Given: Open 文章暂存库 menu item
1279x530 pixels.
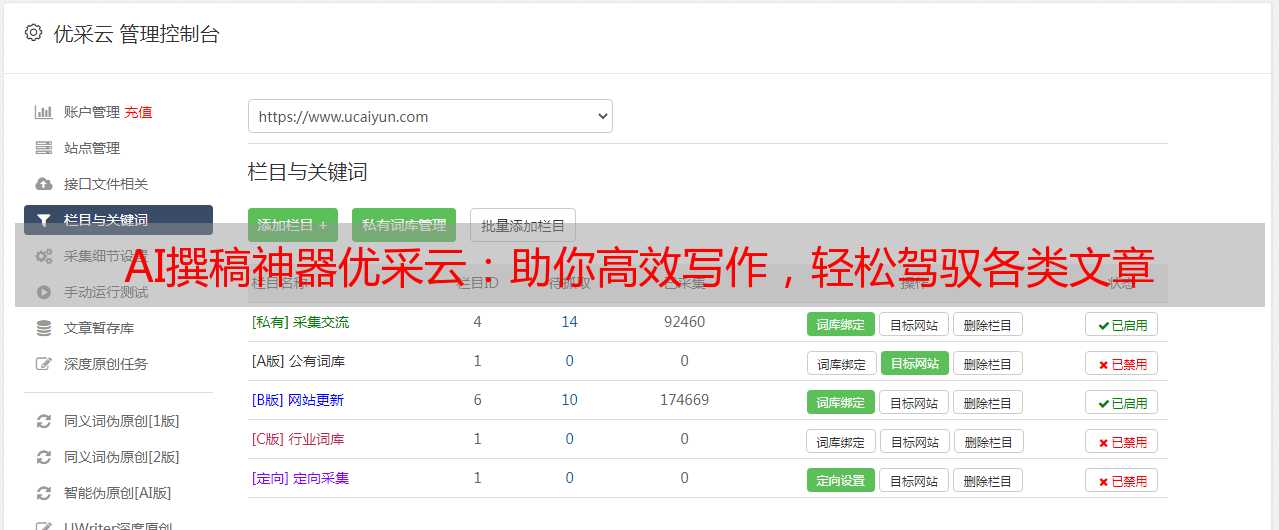Looking at the screenshot, I should pyautogui.click(x=99, y=328).
